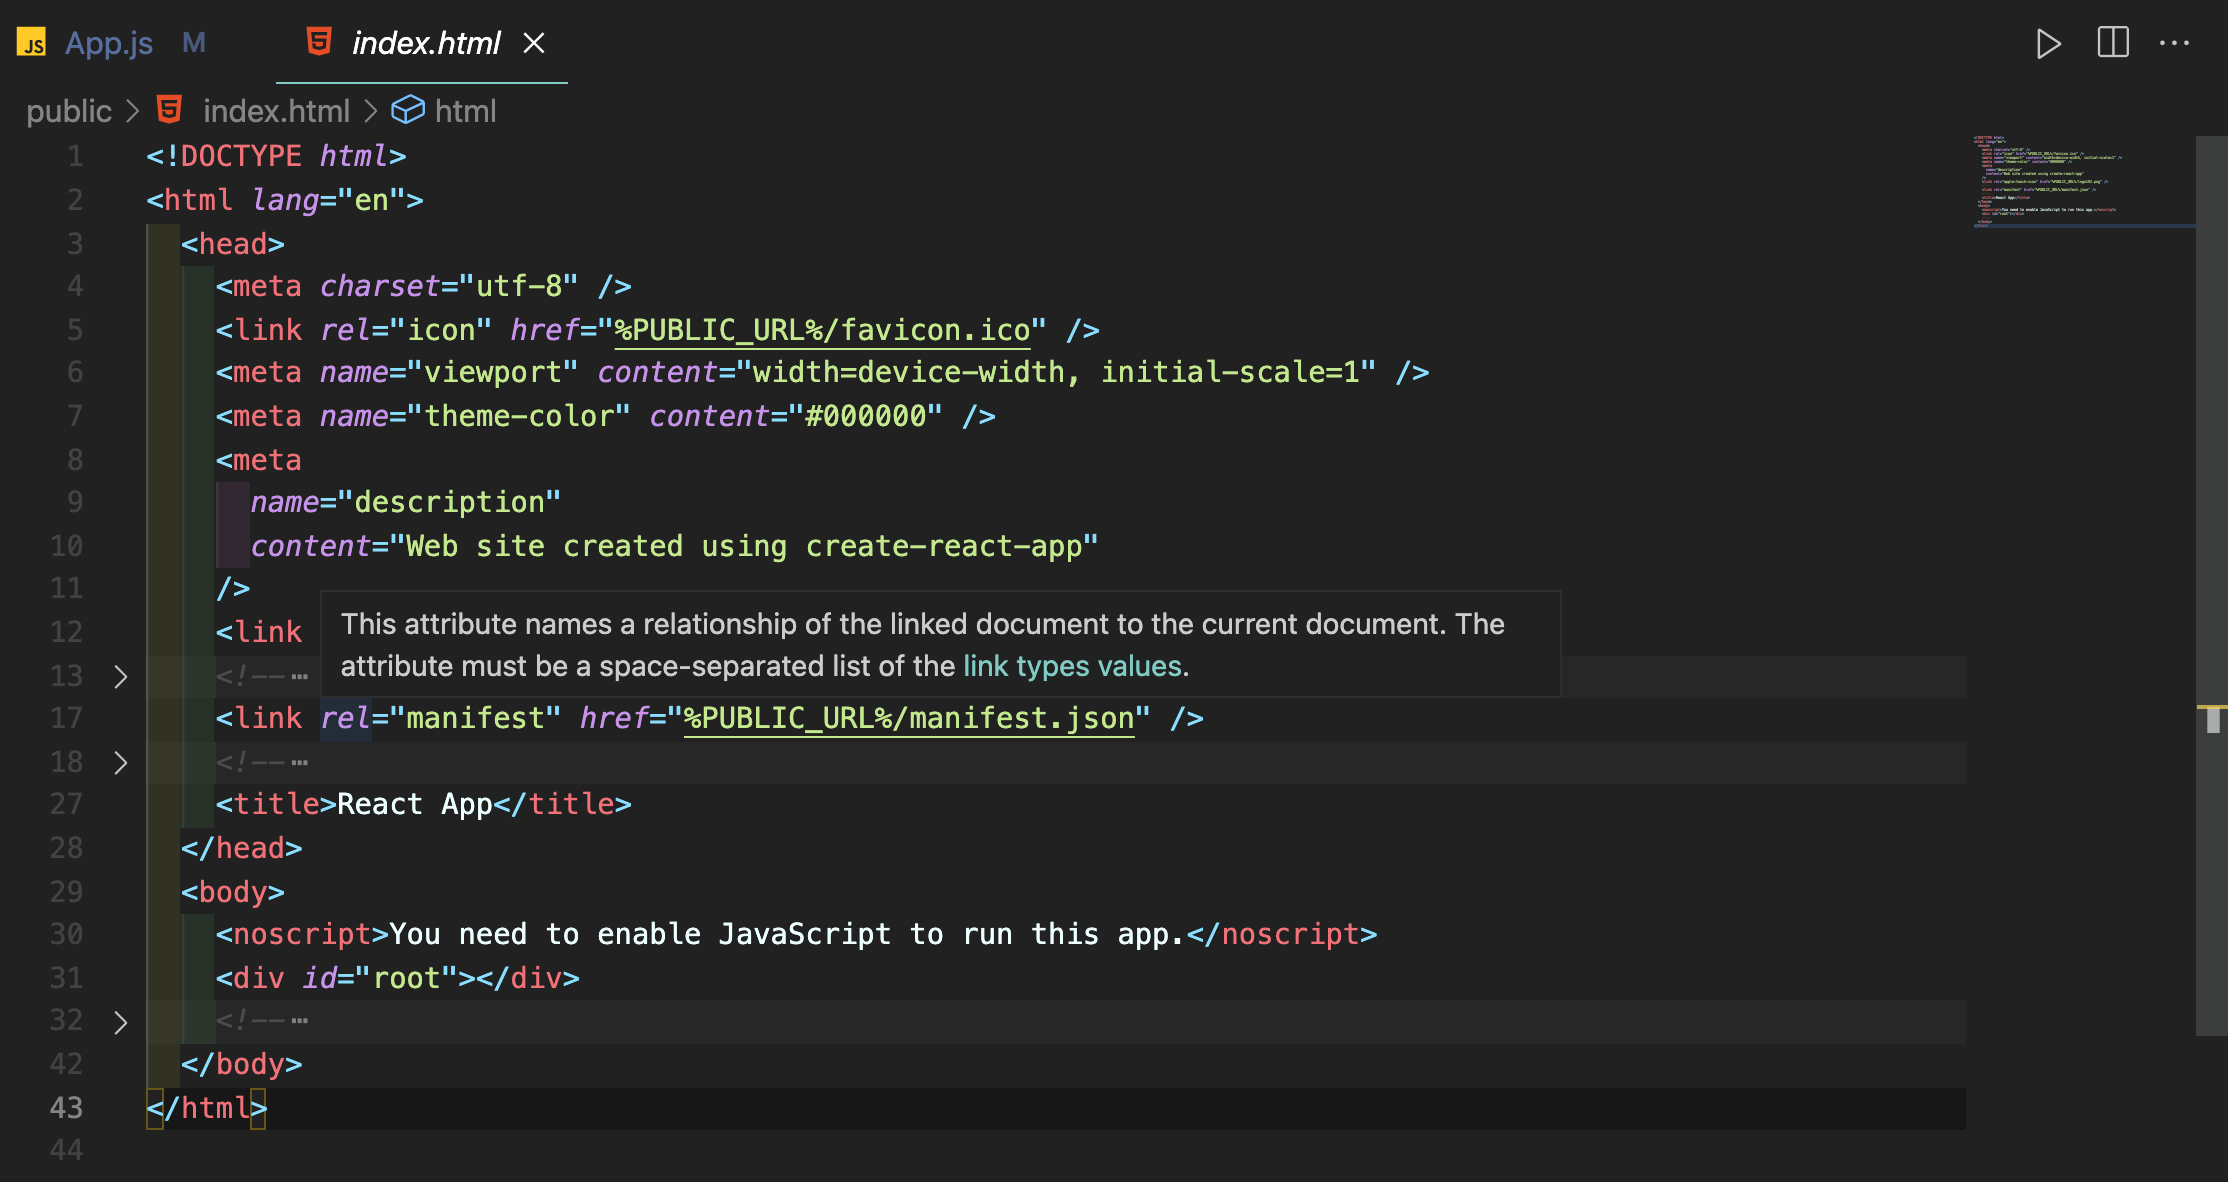
Task: Click the html breadcrumb symbol
Action: pyautogui.click(x=465, y=110)
